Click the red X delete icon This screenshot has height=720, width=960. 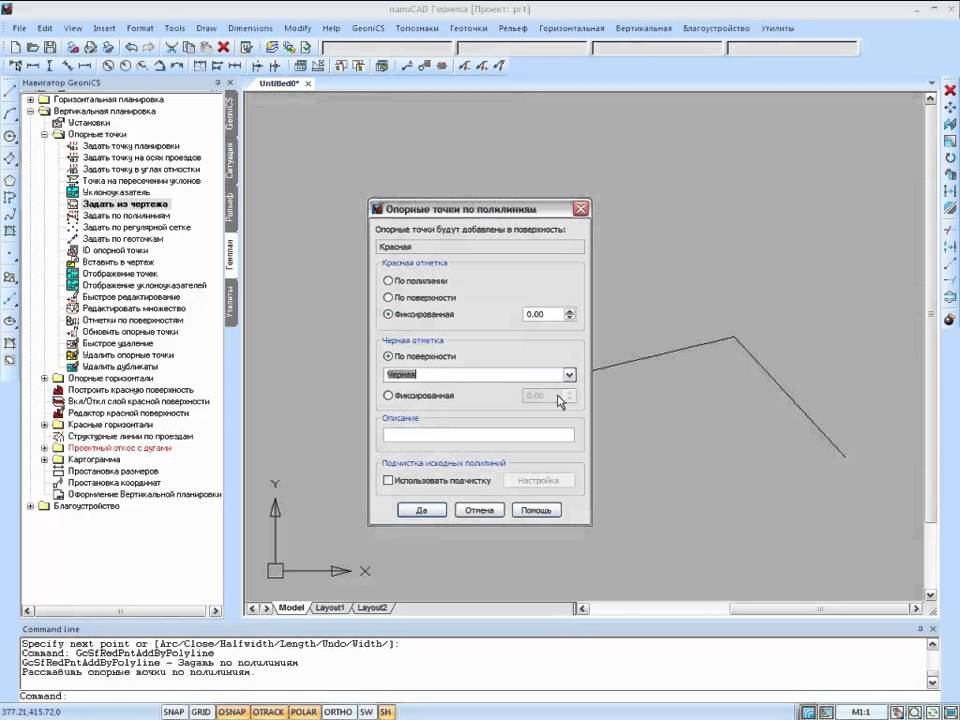click(x=223, y=47)
